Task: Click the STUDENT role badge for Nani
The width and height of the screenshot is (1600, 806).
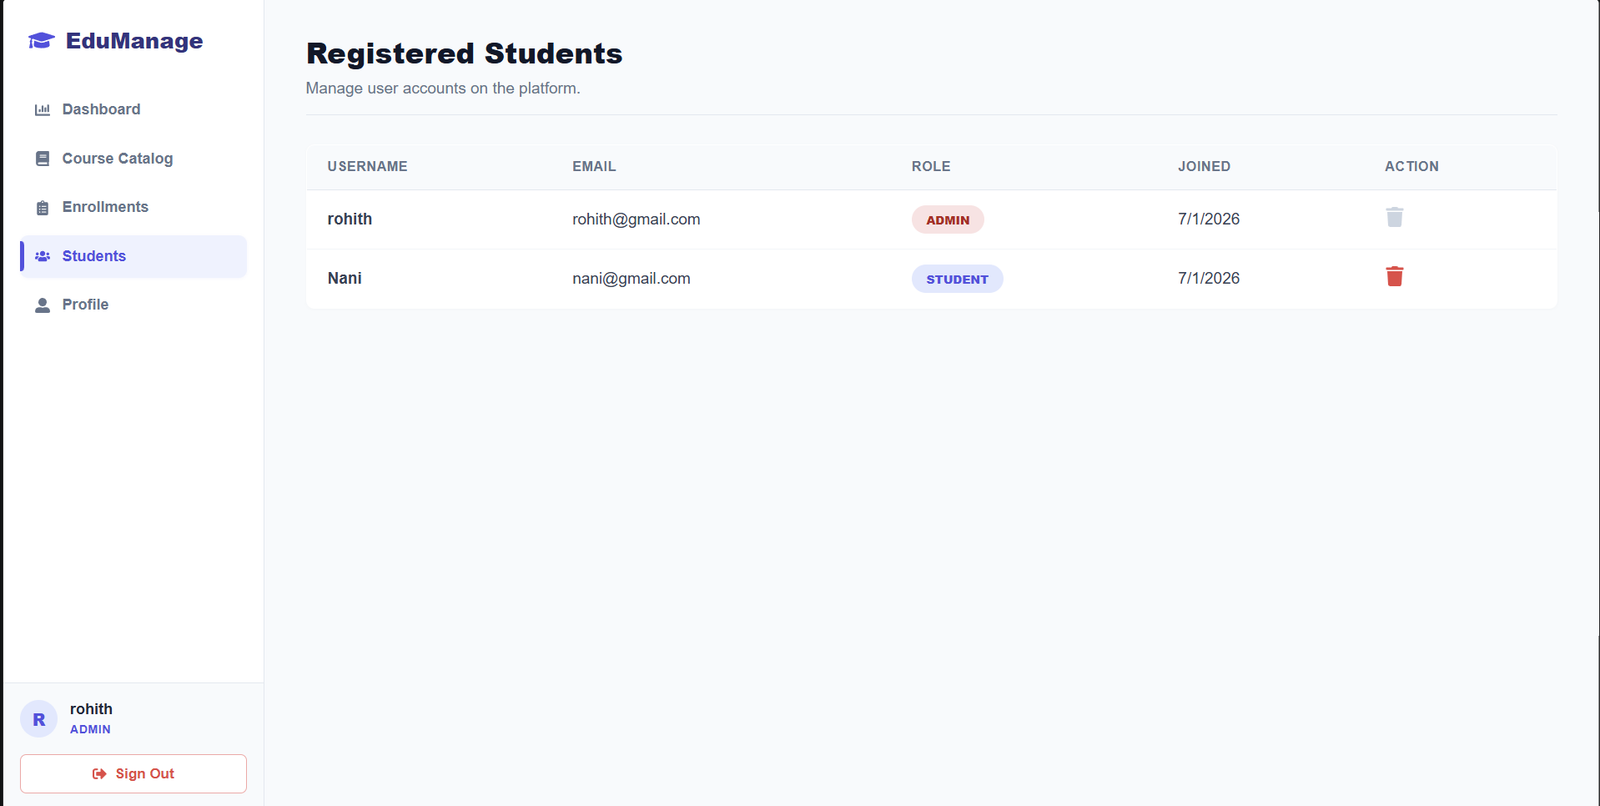Action: (957, 279)
